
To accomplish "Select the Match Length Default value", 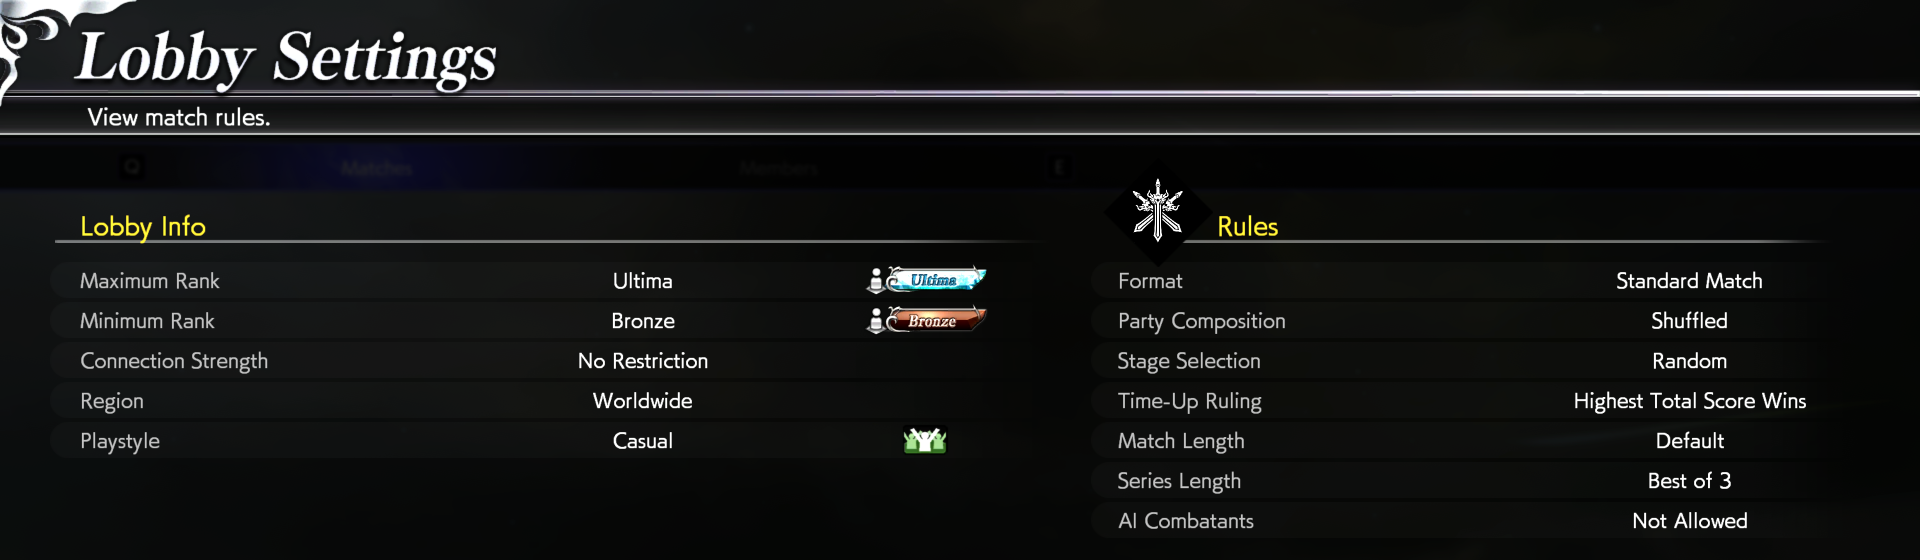I will (1689, 441).
